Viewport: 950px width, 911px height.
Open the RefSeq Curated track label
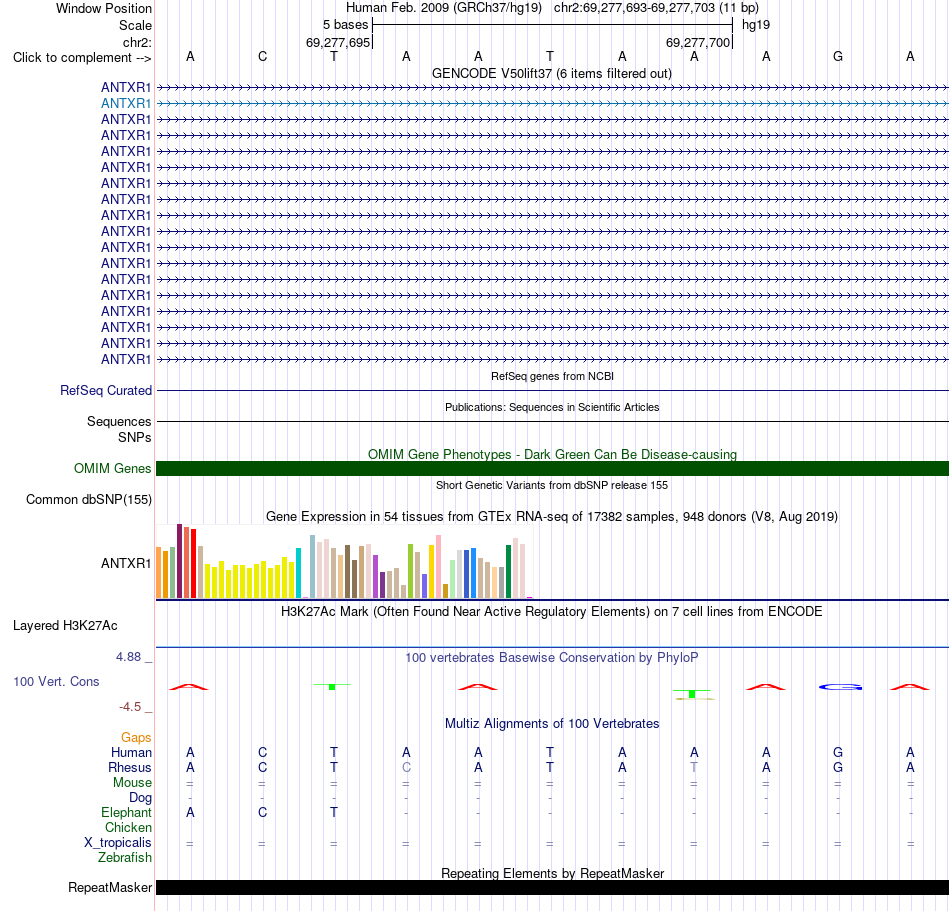pos(105,391)
